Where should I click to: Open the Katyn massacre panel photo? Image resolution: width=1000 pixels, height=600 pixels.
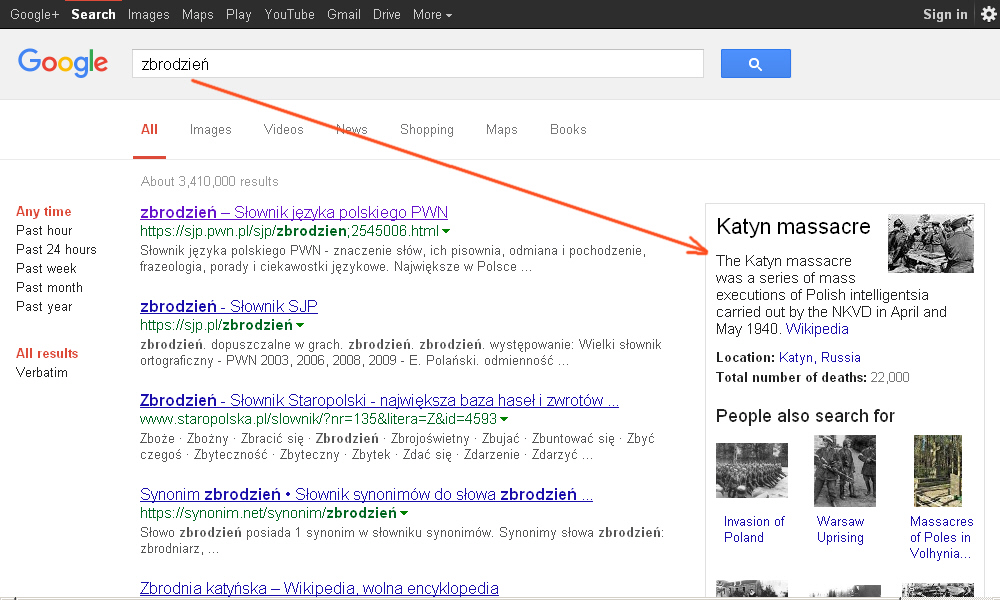tap(930, 243)
